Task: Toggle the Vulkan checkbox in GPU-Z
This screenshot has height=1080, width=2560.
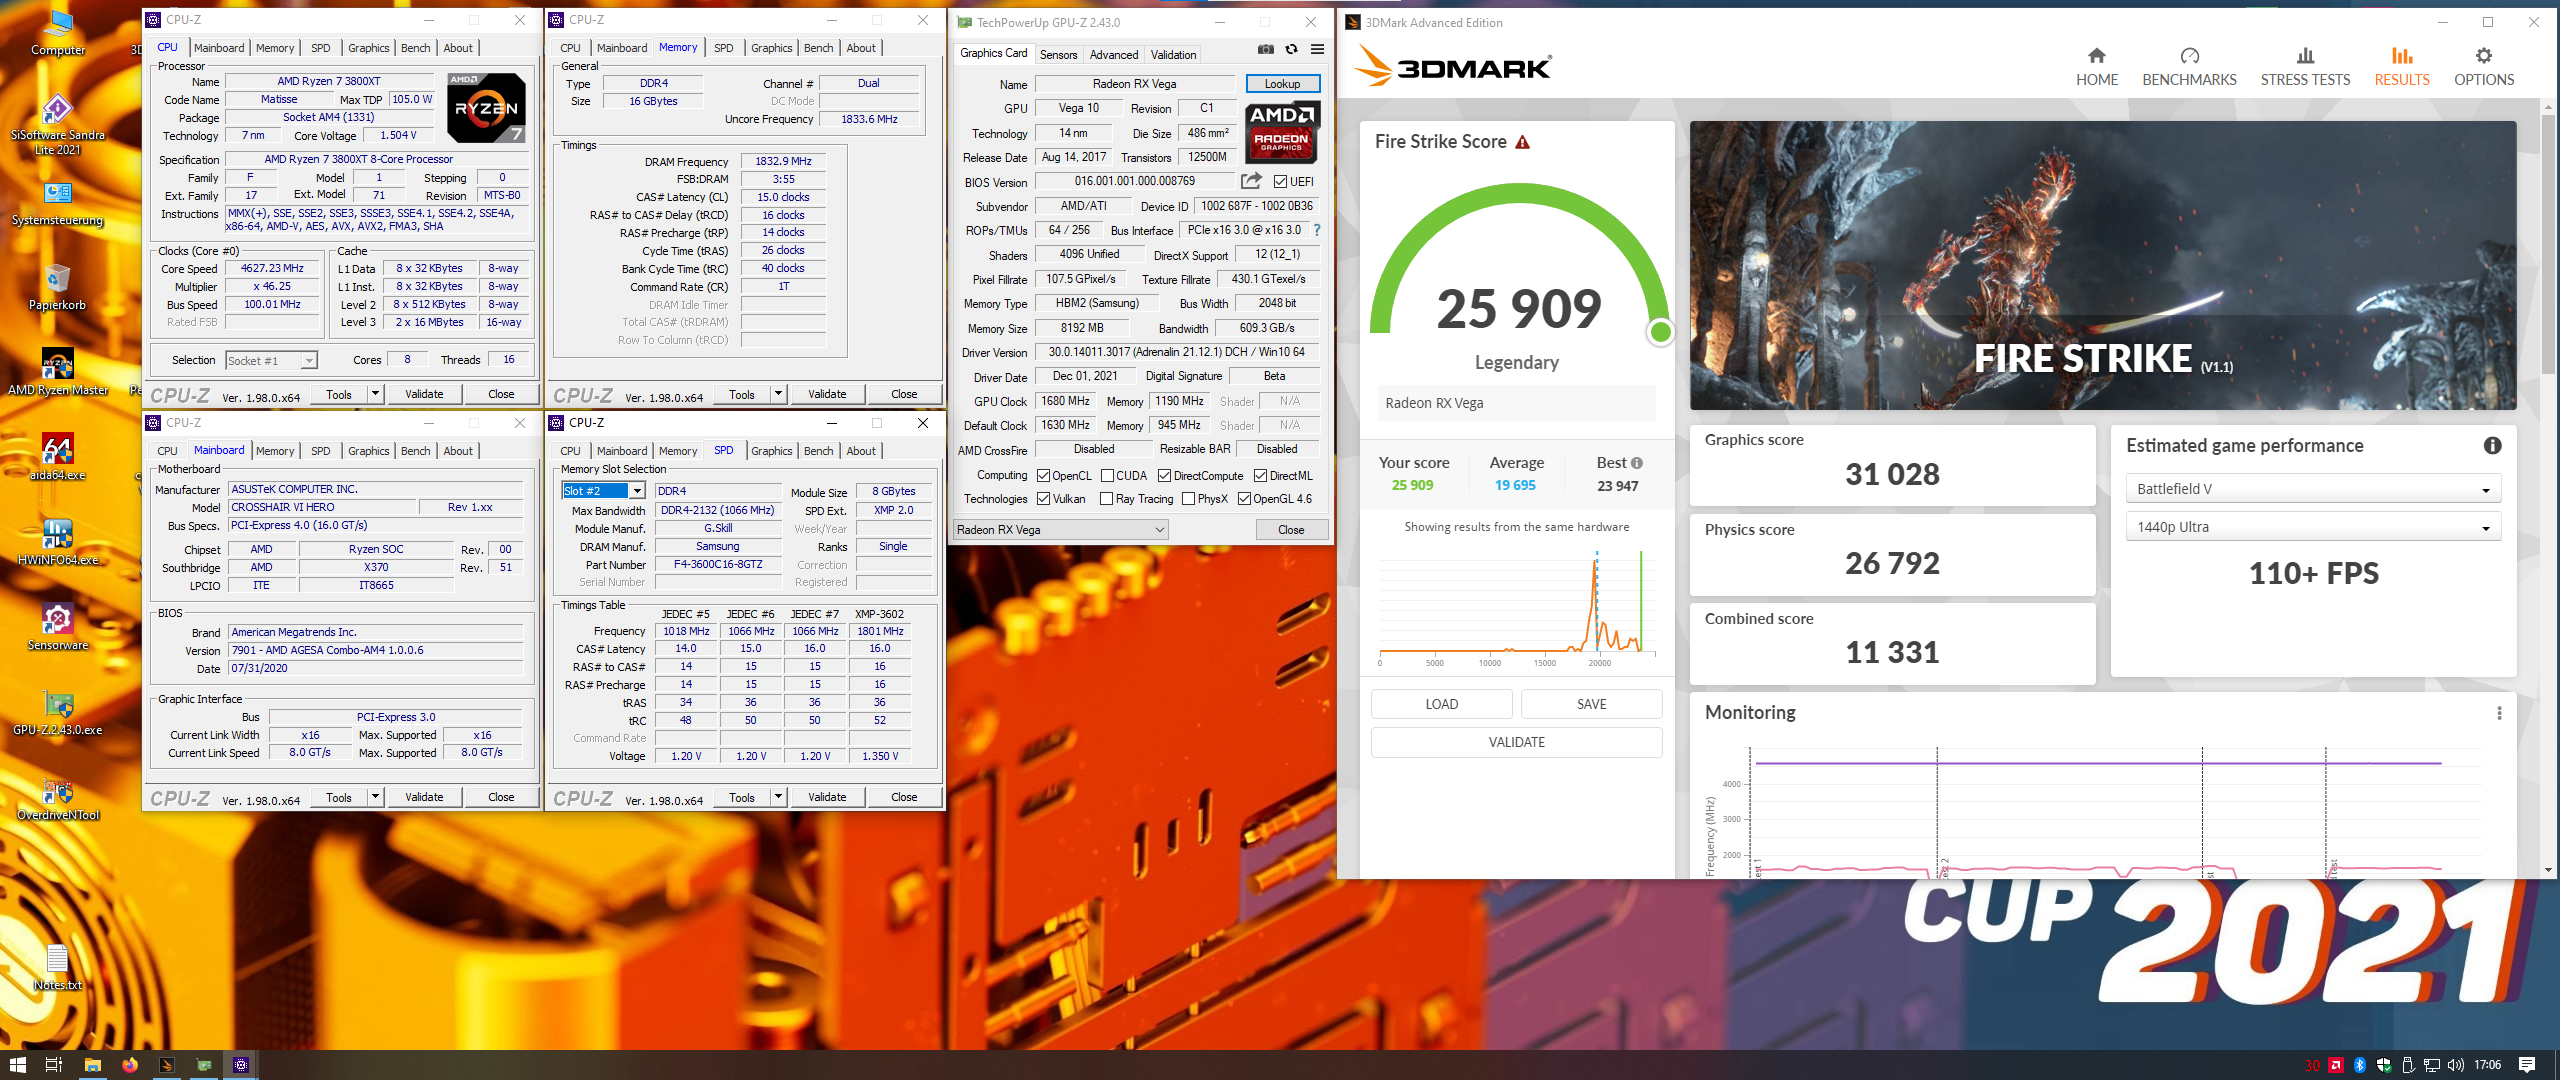Action: (x=1043, y=498)
